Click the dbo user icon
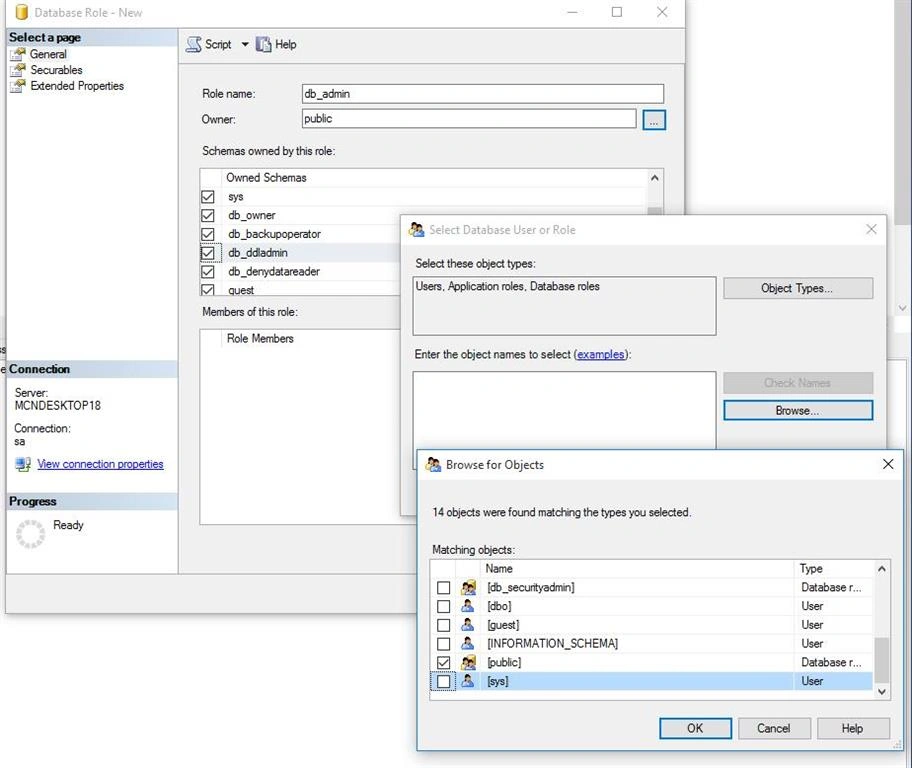Image resolution: width=912 pixels, height=768 pixels. [468, 606]
